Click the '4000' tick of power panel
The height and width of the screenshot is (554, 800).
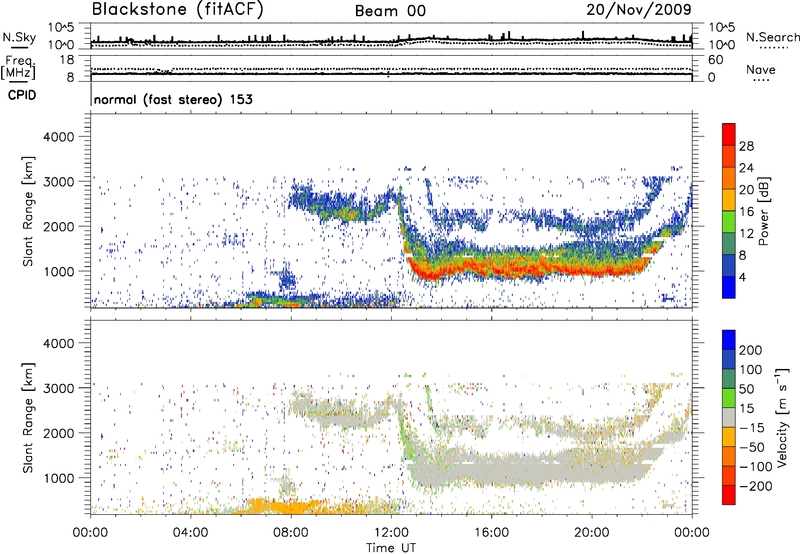click(x=59, y=137)
